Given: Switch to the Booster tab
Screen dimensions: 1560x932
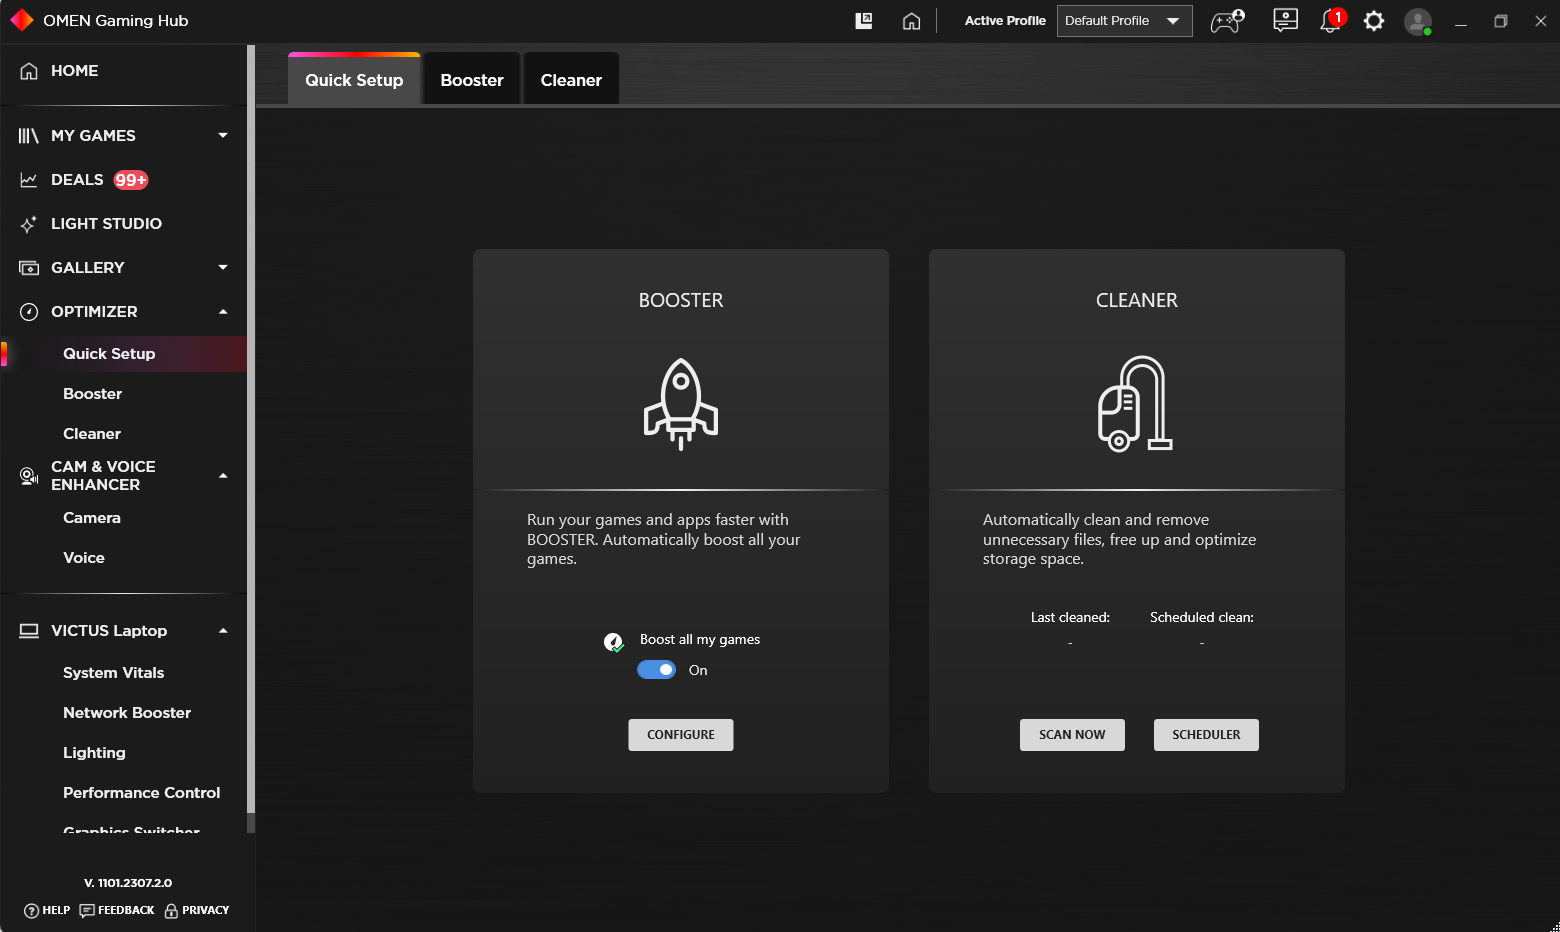Looking at the screenshot, I should 472,79.
